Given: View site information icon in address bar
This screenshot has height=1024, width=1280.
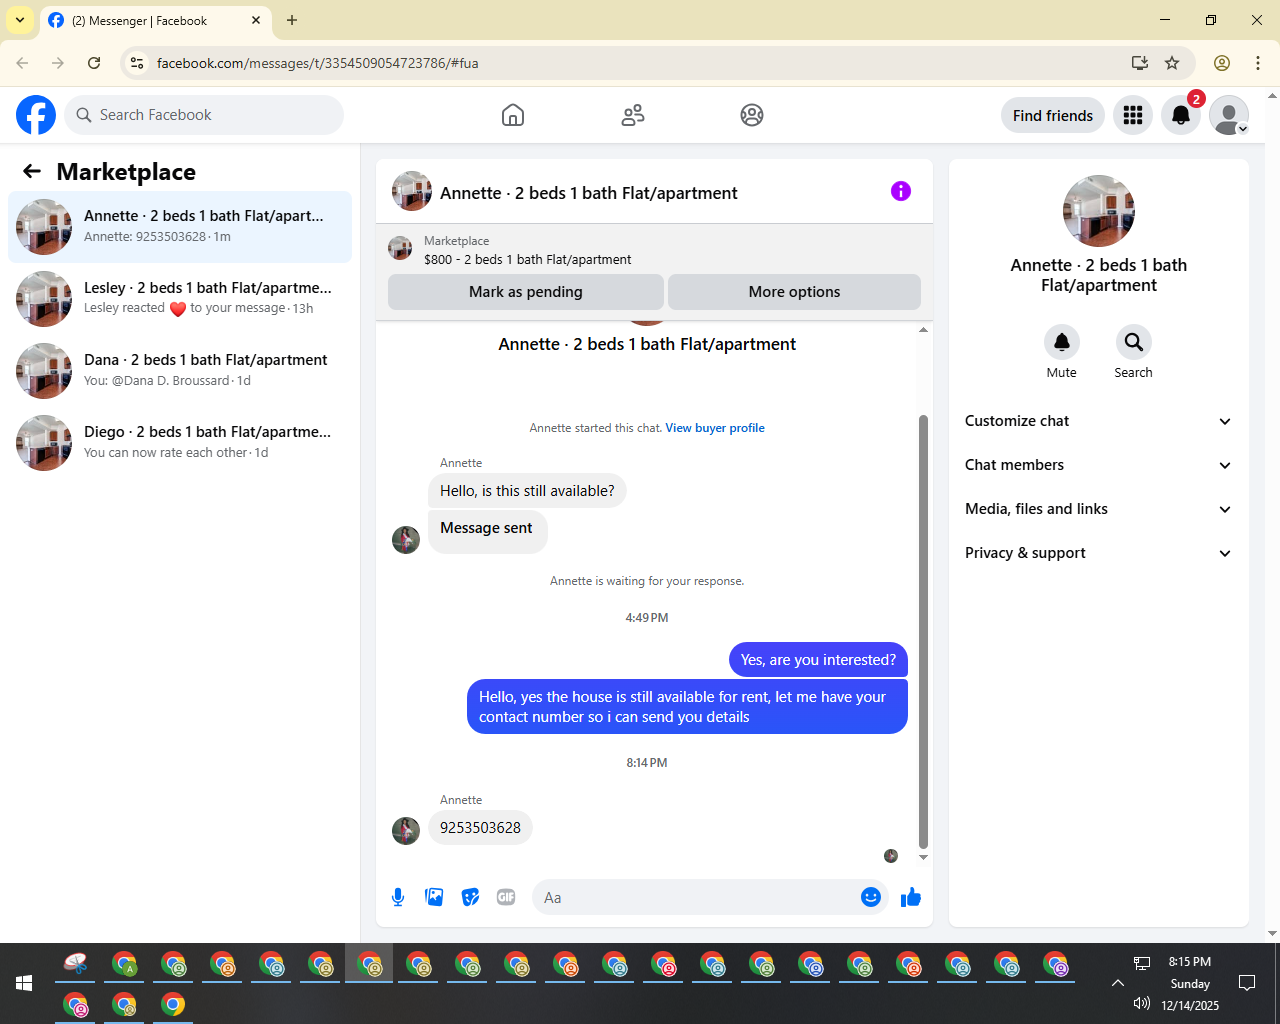Looking at the screenshot, I should [x=137, y=63].
